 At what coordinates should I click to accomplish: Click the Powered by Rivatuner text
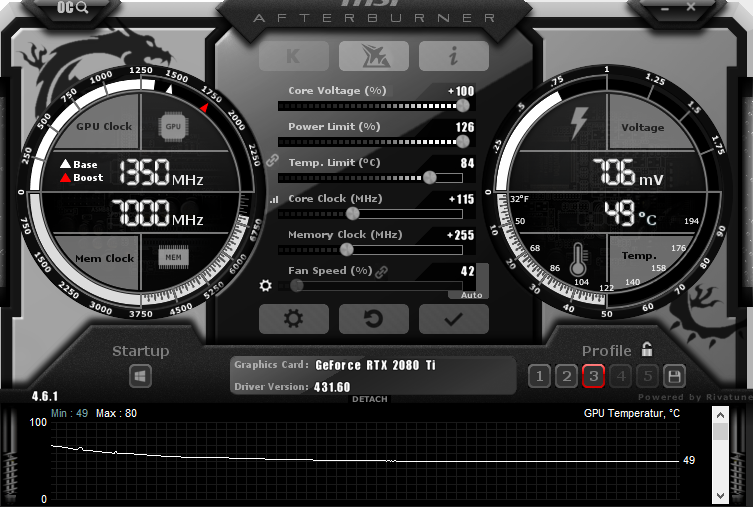coord(695,397)
